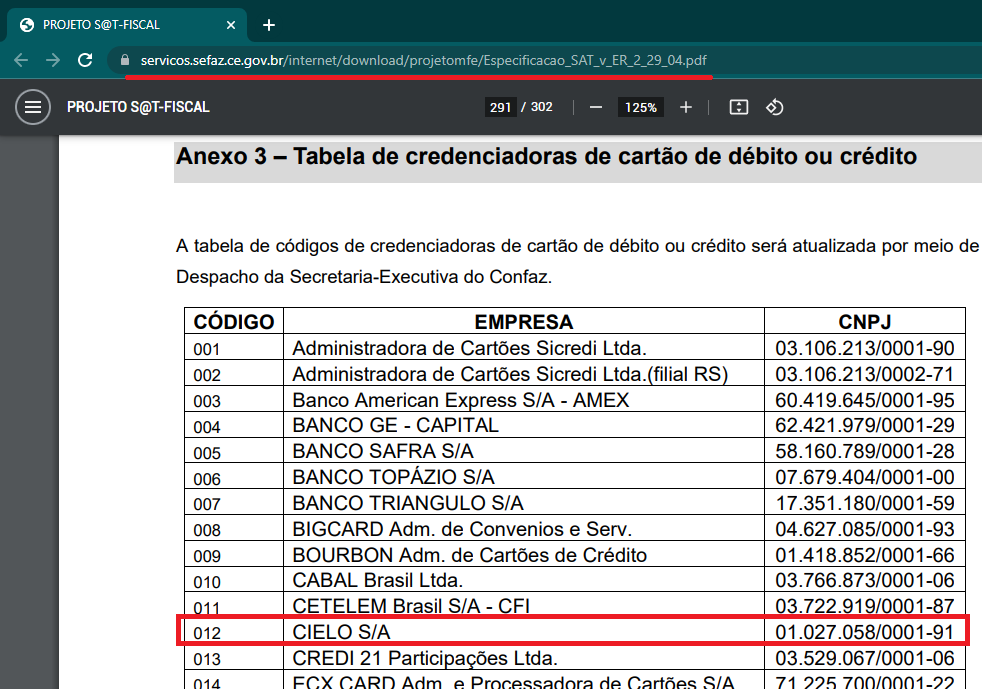
Task: Edit the 125% zoom level field
Action: (x=641, y=107)
